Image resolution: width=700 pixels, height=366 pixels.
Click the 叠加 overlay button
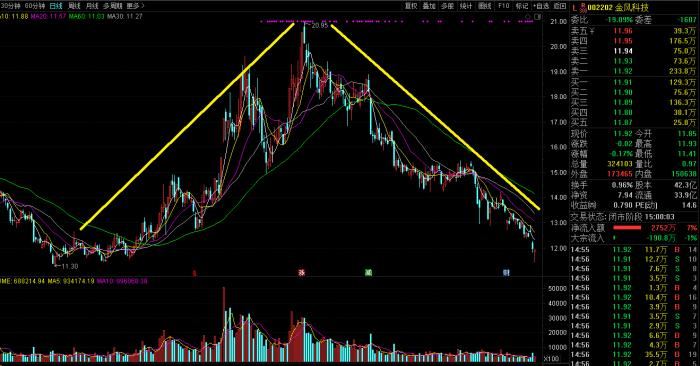(429, 6)
